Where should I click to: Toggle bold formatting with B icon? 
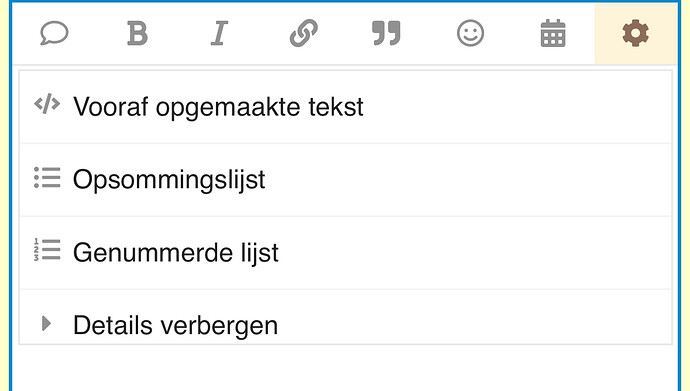[x=137, y=33]
